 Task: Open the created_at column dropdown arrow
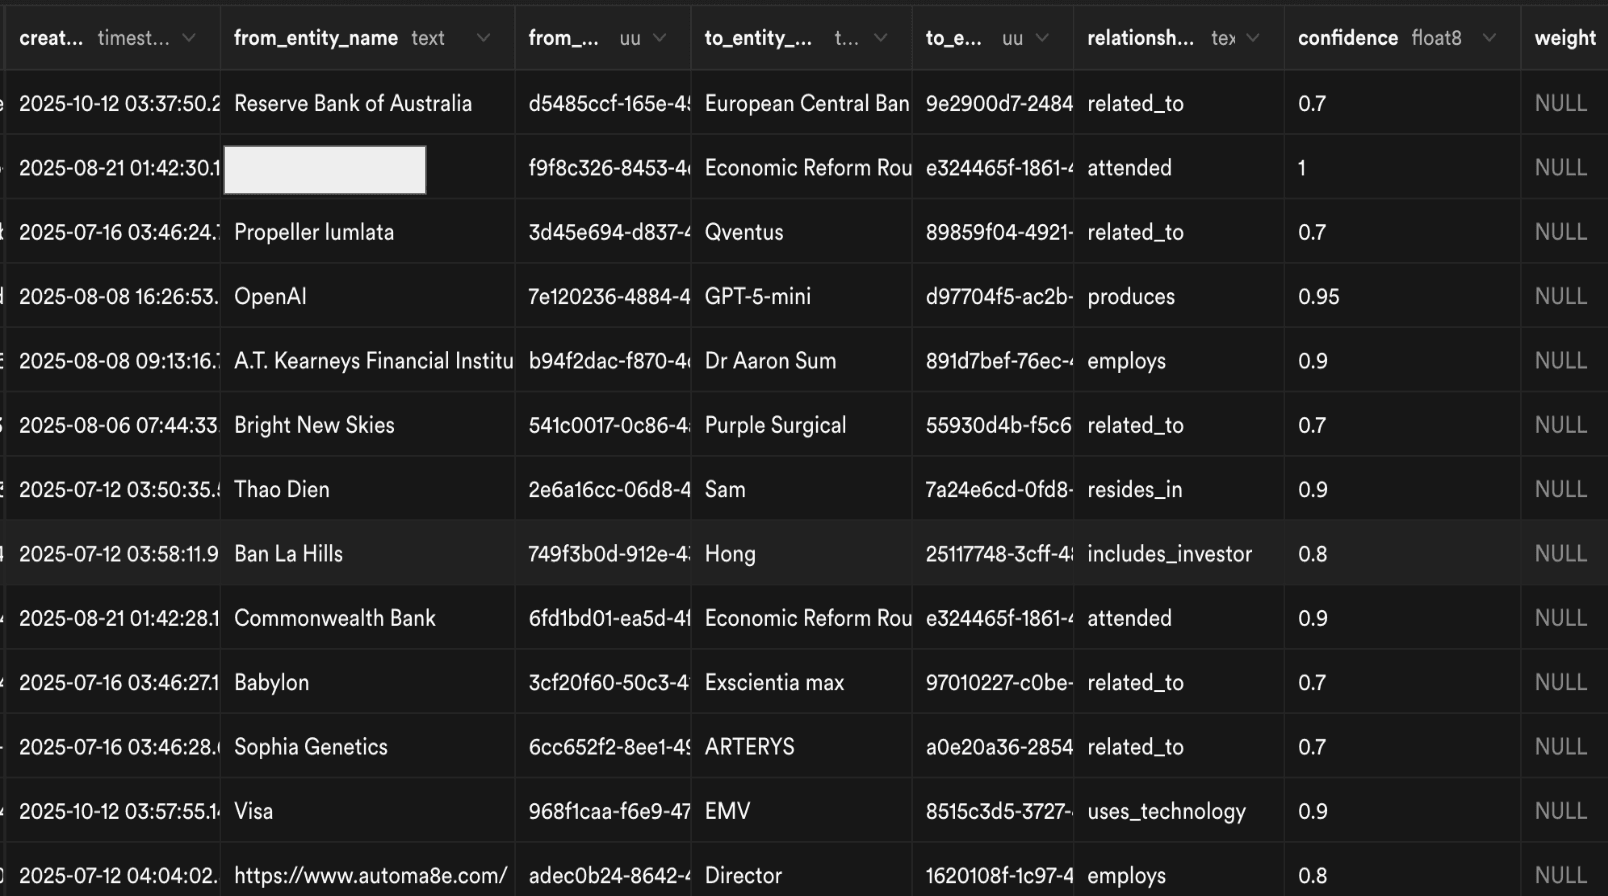point(189,38)
